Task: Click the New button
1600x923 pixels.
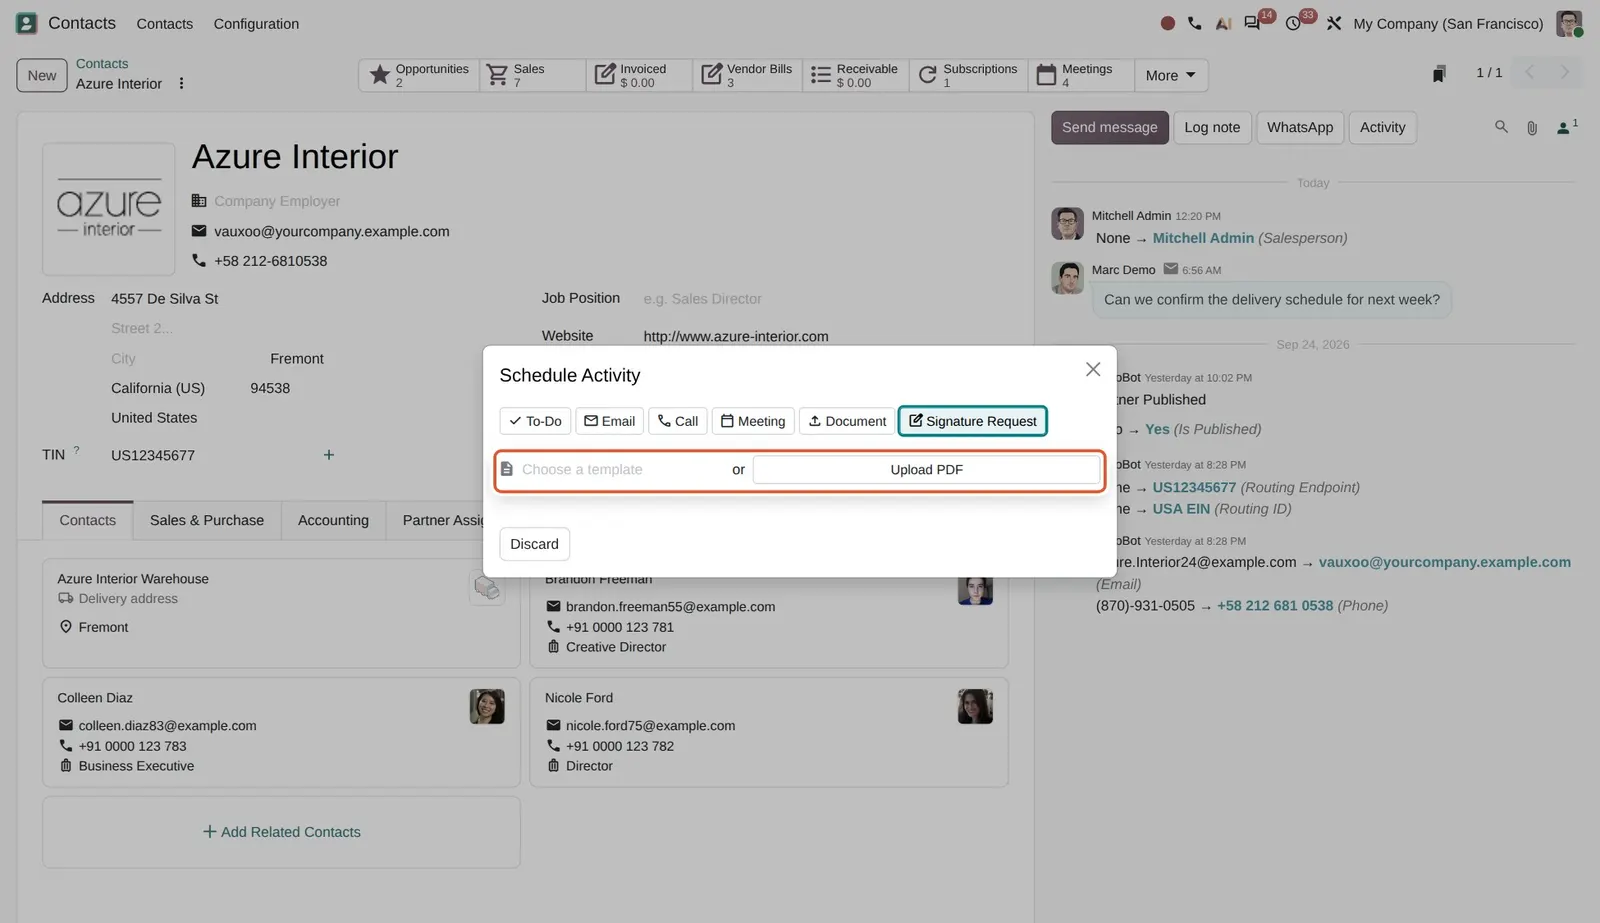Action: click(42, 75)
